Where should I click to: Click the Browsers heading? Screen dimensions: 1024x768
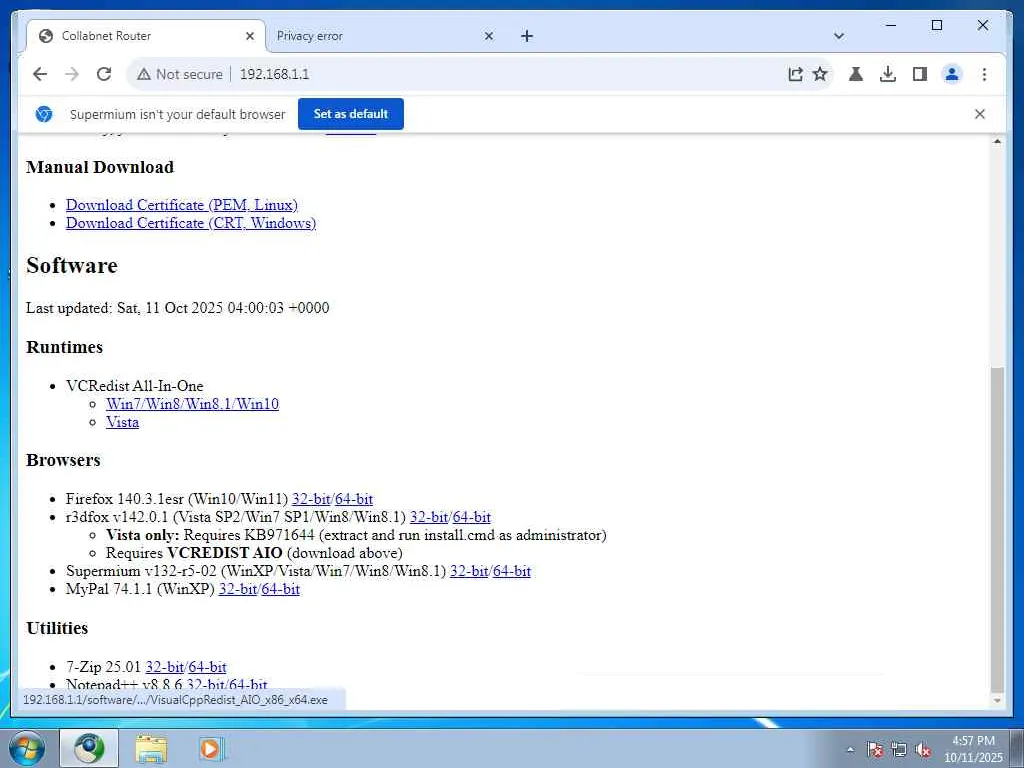click(63, 460)
